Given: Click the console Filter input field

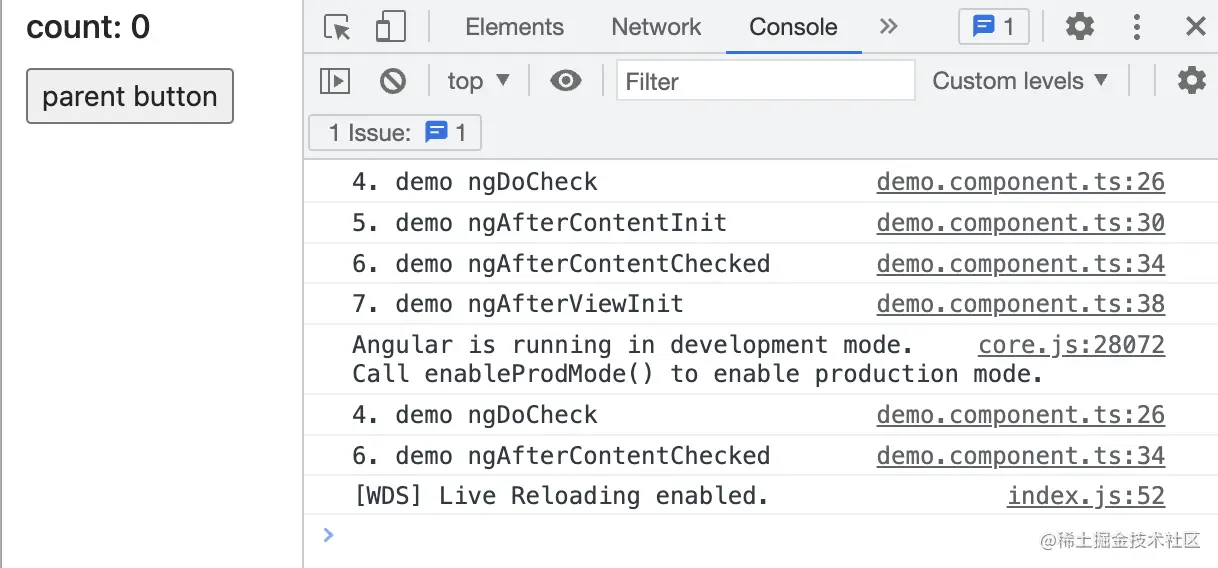Looking at the screenshot, I should click(765, 81).
